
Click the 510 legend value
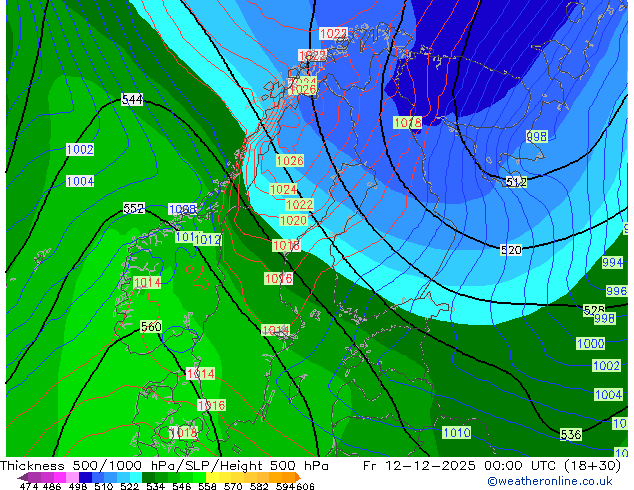(x=104, y=486)
